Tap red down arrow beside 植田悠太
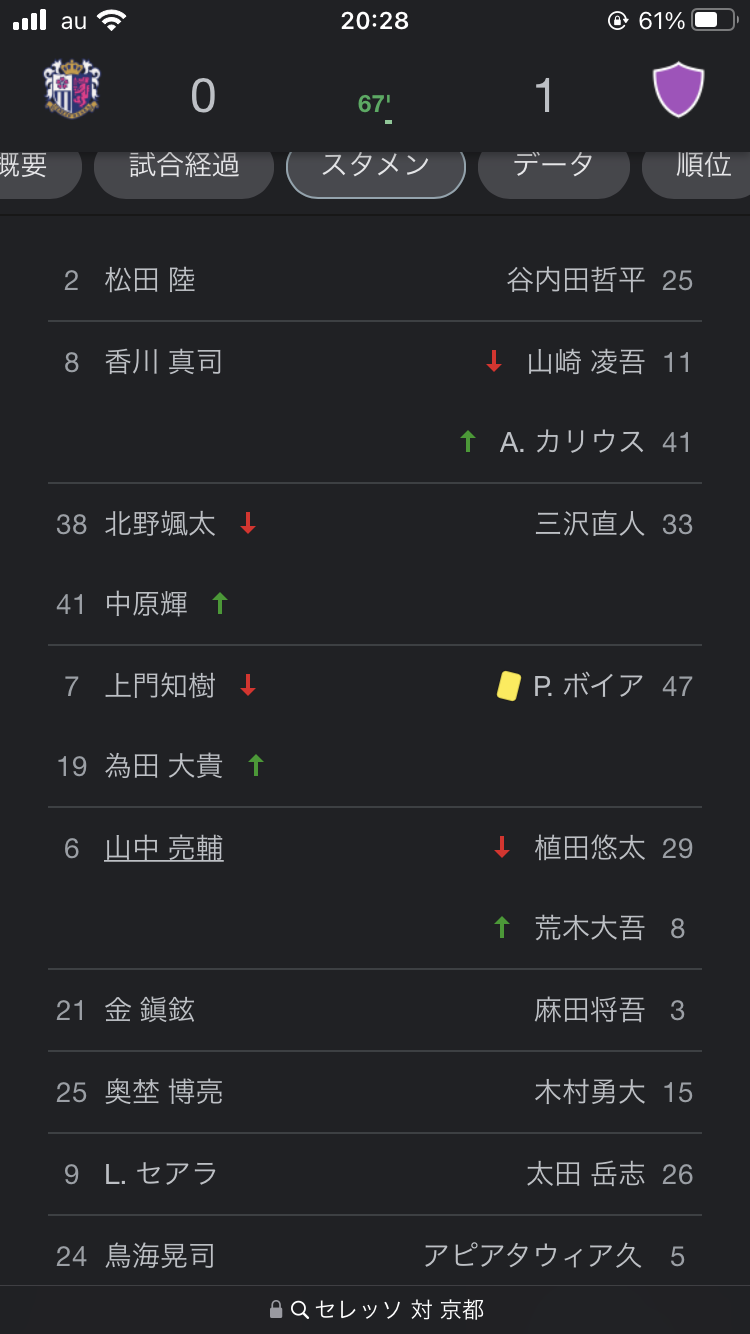This screenshot has width=750, height=1334. [502, 848]
